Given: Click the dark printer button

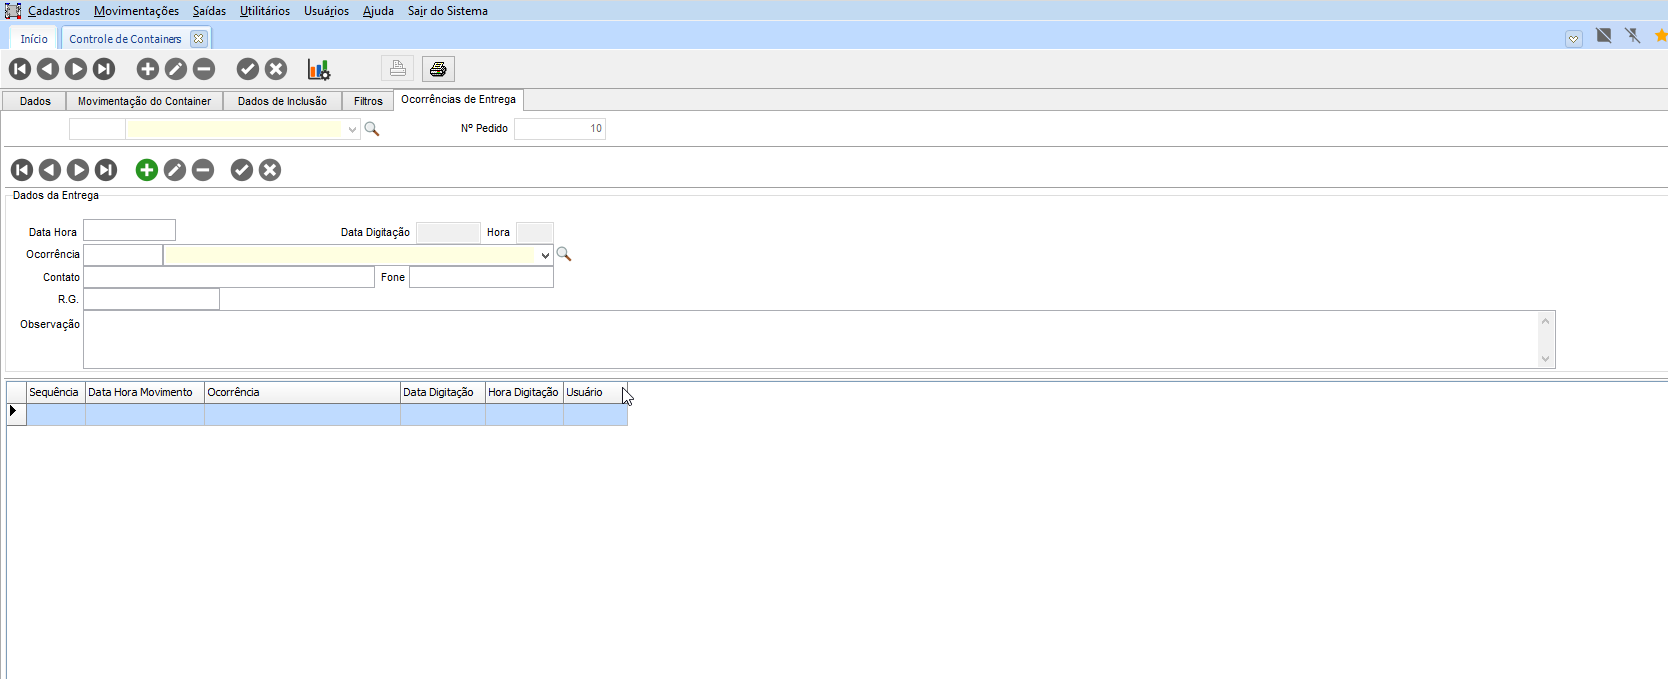Looking at the screenshot, I should coord(438,69).
